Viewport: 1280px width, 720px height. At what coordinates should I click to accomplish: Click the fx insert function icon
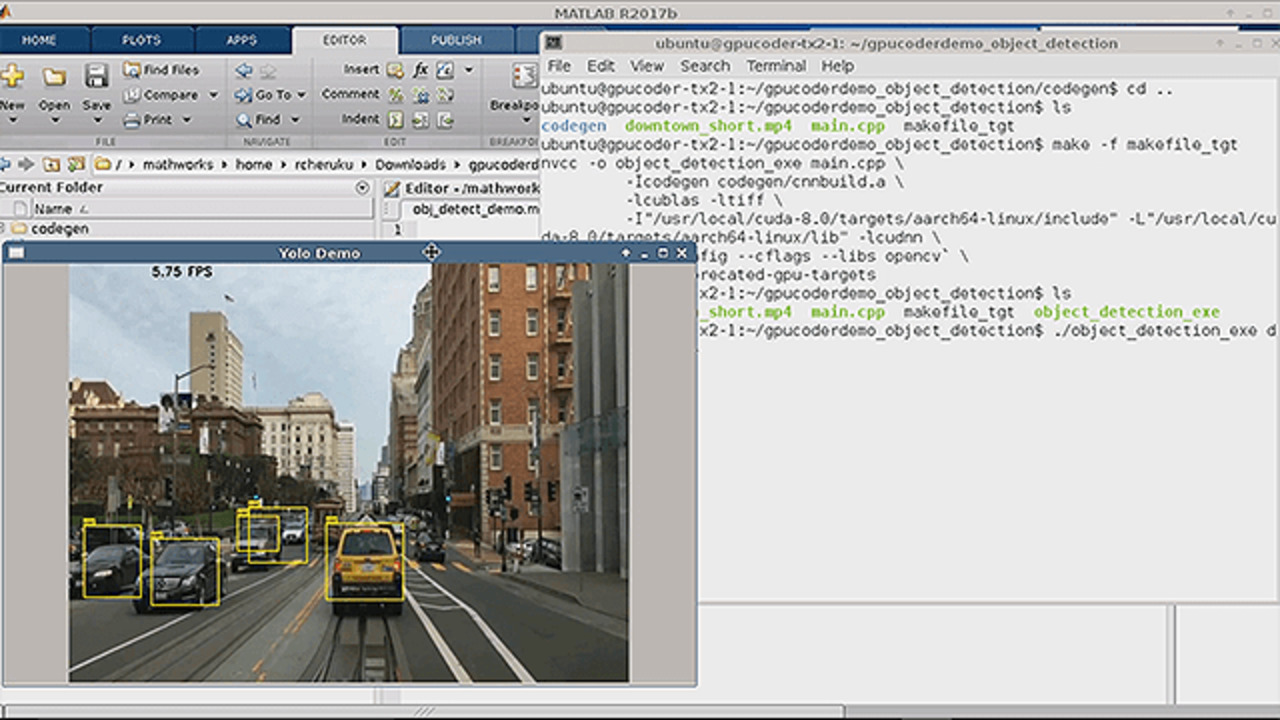(420, 70)
